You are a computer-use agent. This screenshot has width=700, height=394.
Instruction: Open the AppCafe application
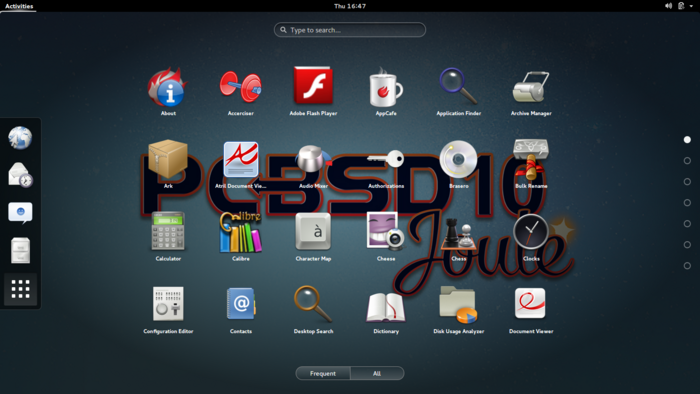[386, 91]
